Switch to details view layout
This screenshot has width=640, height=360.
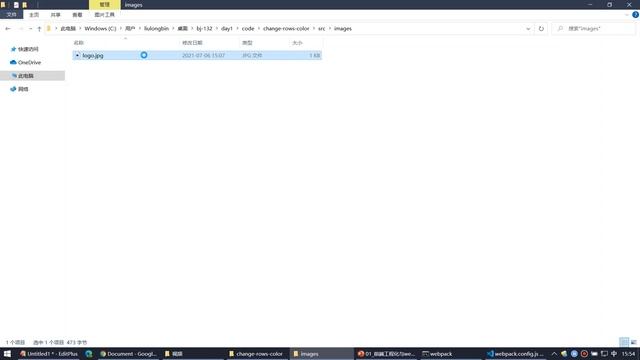[x=624, y=342]
